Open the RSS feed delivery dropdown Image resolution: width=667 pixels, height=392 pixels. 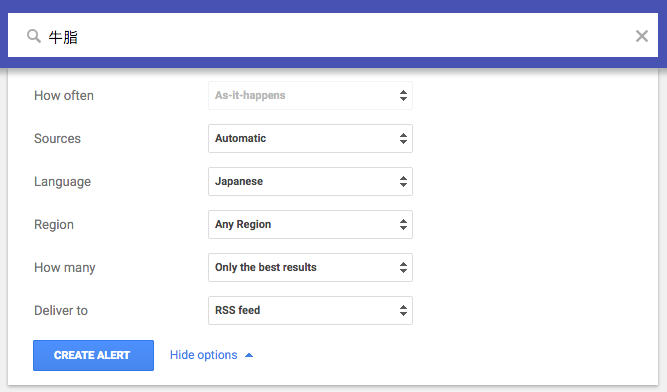[x=310, y=310]
